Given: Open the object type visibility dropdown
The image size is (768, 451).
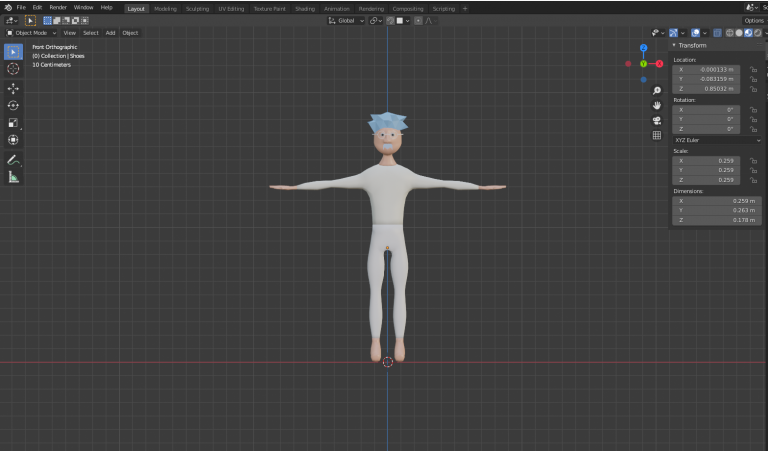Looking at the screenshot, I should [x=658, y=33].
